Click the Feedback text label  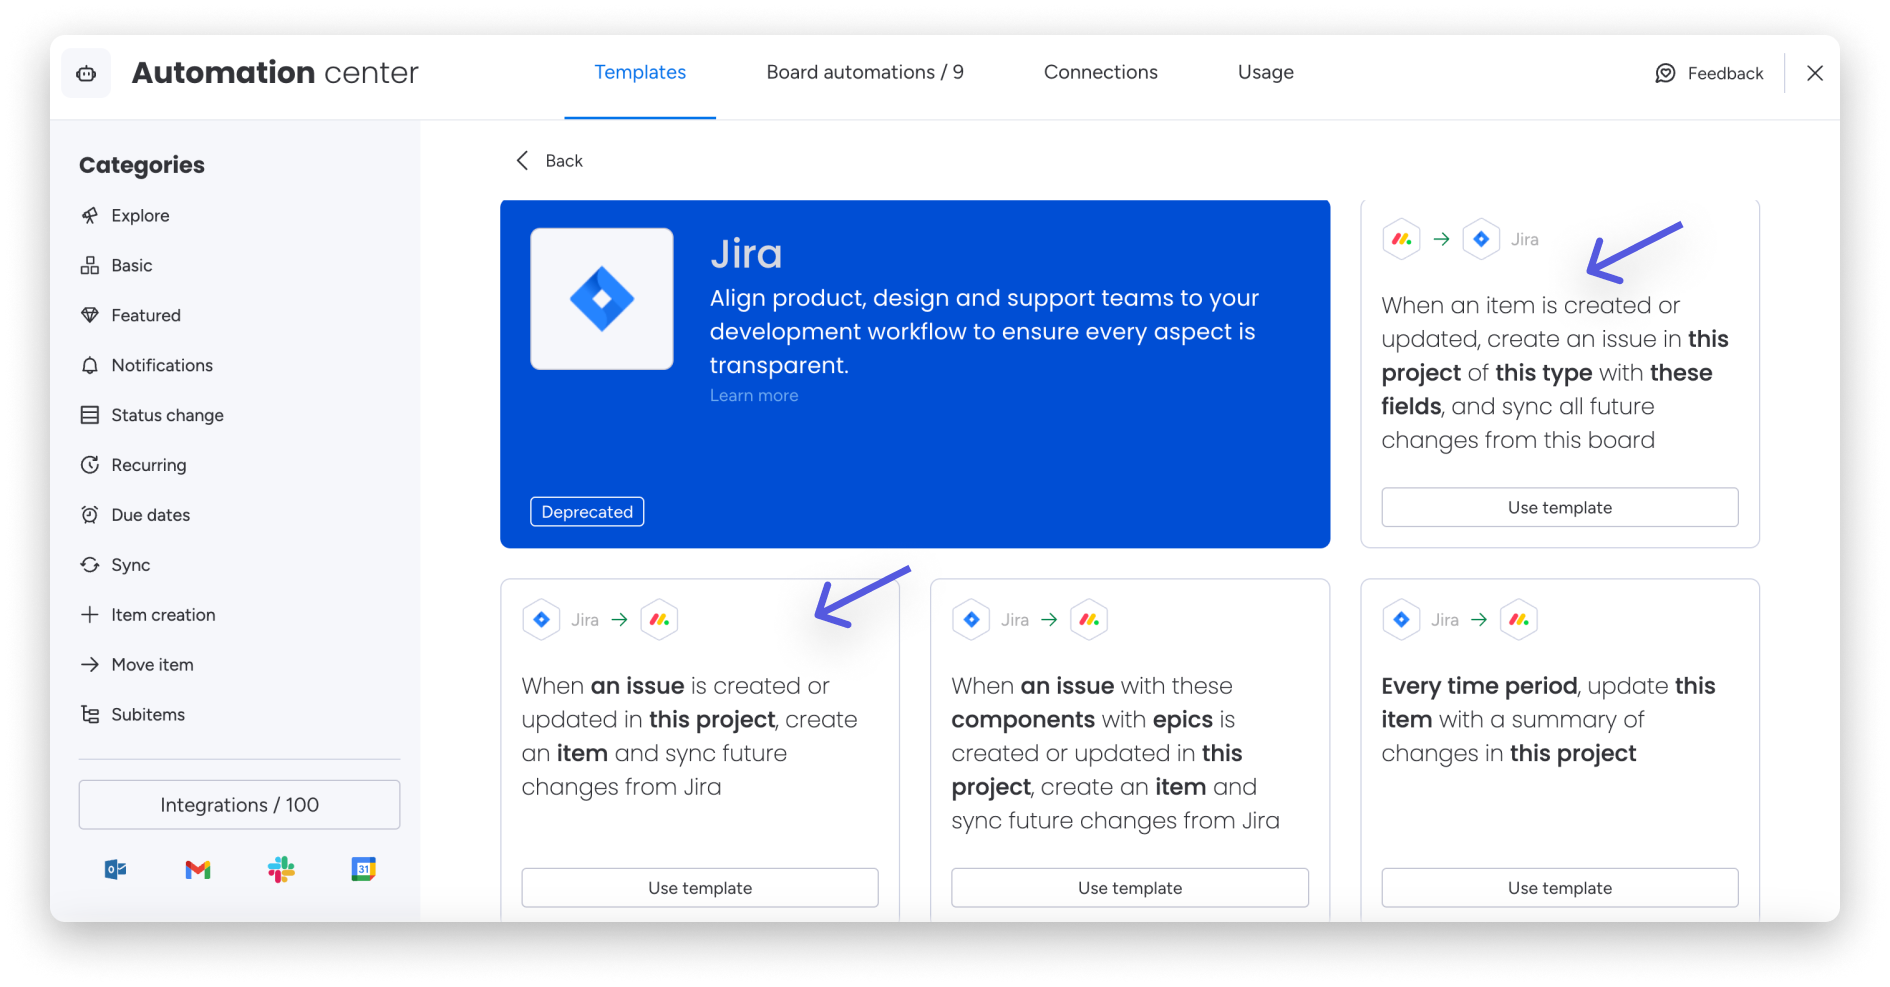click(x=1725, y=73)
